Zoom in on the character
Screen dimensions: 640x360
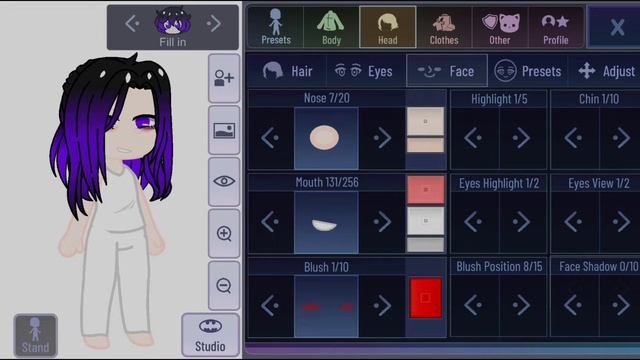click(224, 233)
